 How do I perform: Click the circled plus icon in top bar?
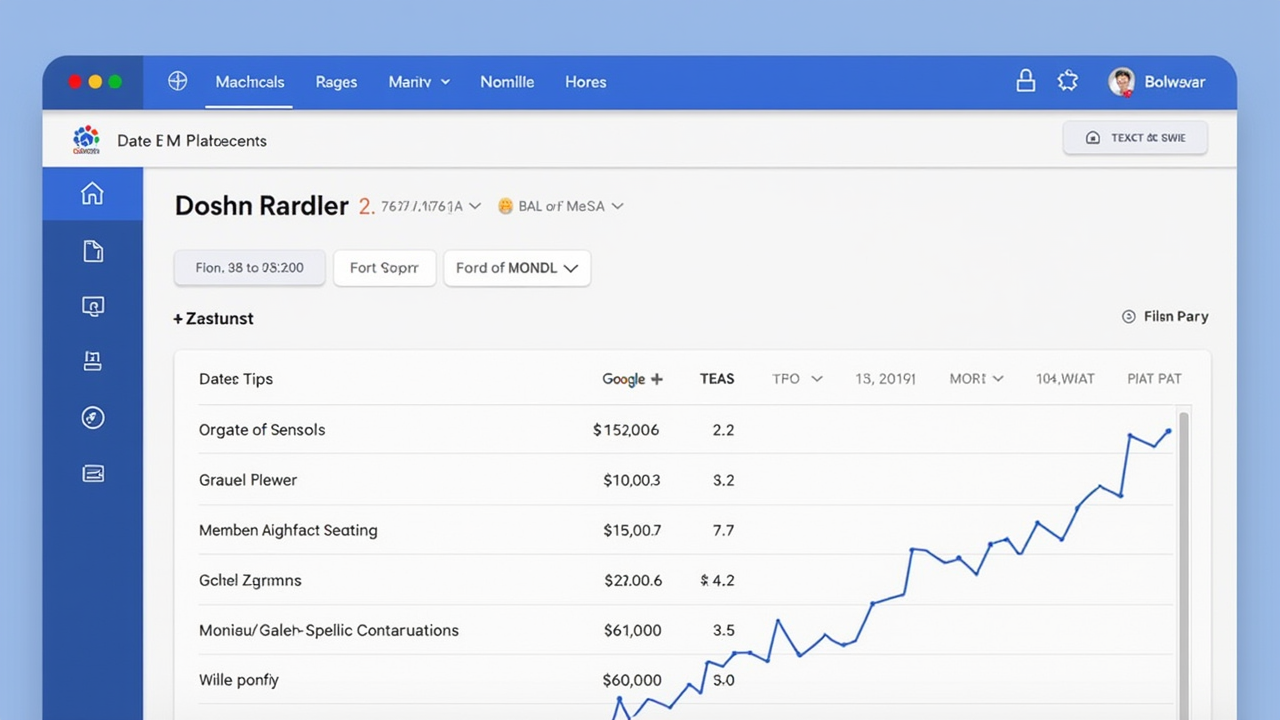(178, 82)
